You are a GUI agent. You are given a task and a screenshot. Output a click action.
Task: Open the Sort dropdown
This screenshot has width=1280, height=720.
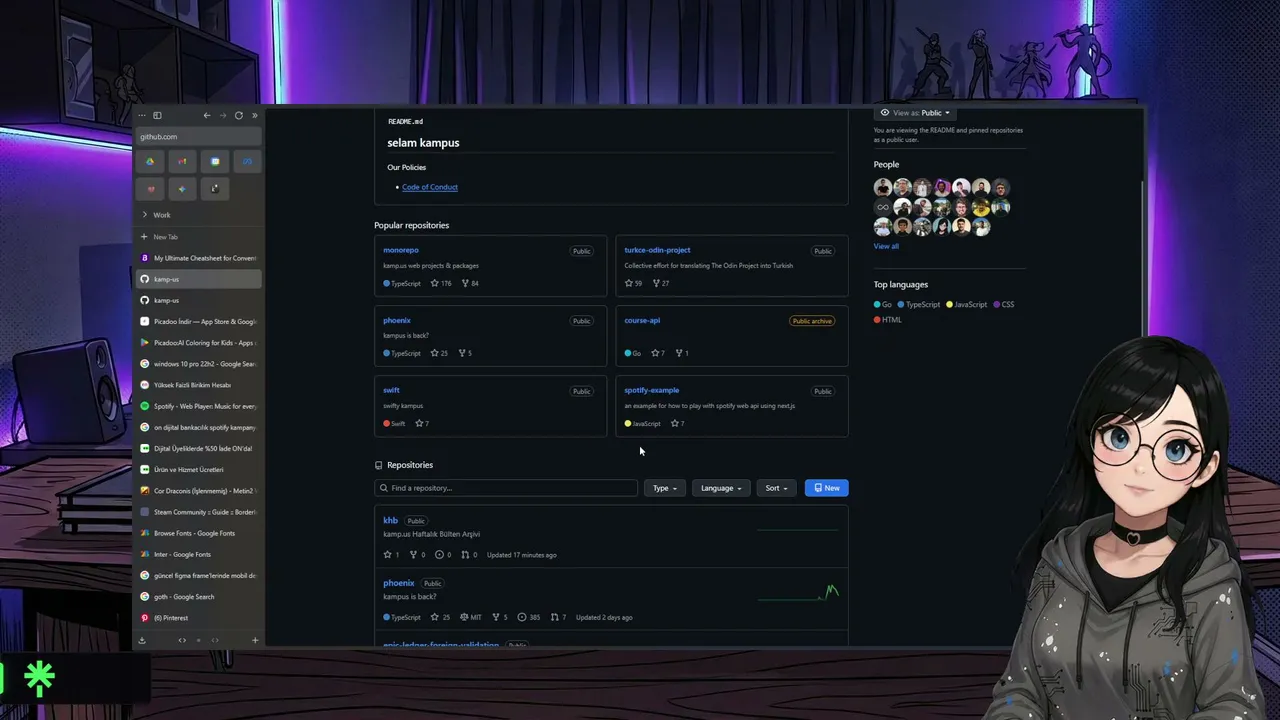pyautogui.click(x=777, y=488)
